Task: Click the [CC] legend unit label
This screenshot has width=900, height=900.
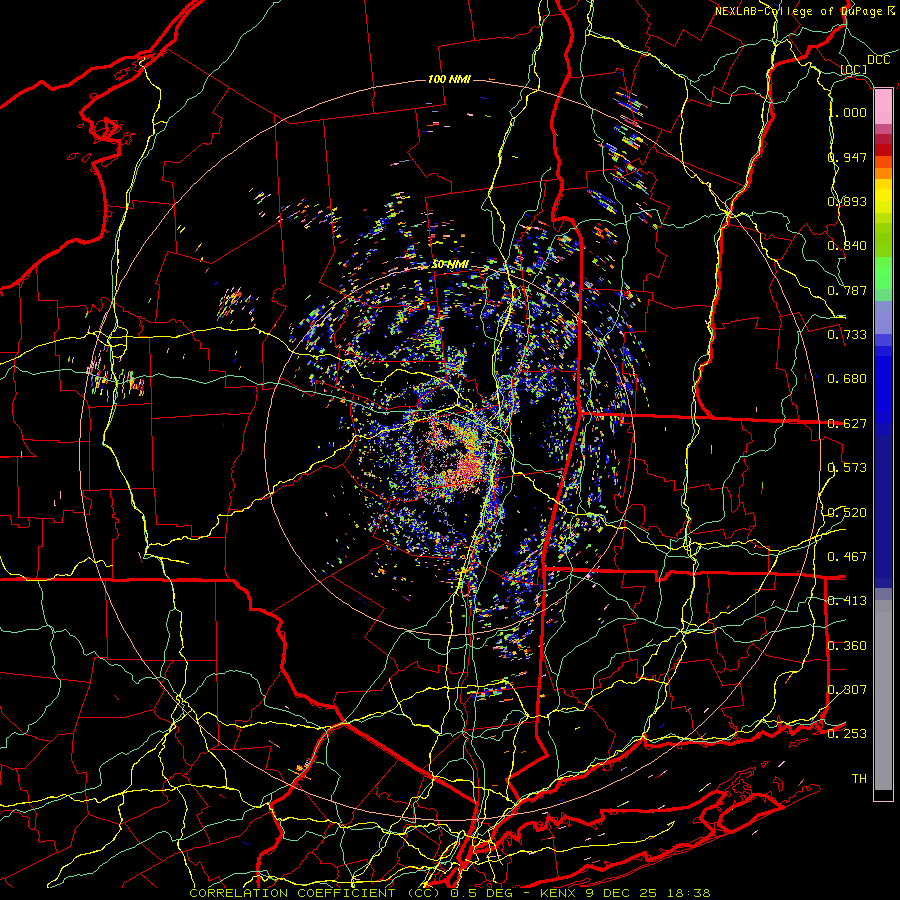Action: tap(854, 69)
